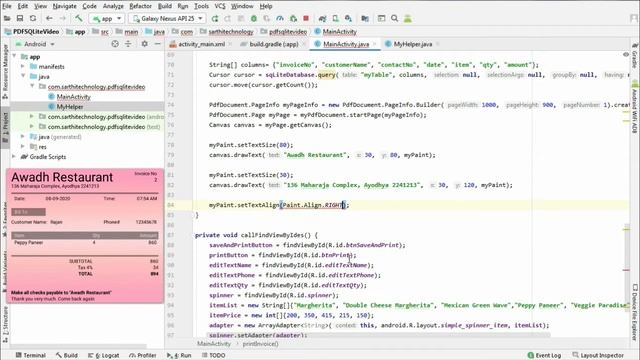Viewport: 640px width, 360px height.
Task: Click printInvoice() in the editor breadcrumb
Action: click(260, 344)
